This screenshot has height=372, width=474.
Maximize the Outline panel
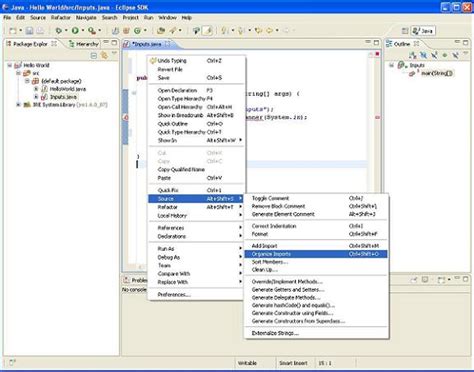[465, 43]
